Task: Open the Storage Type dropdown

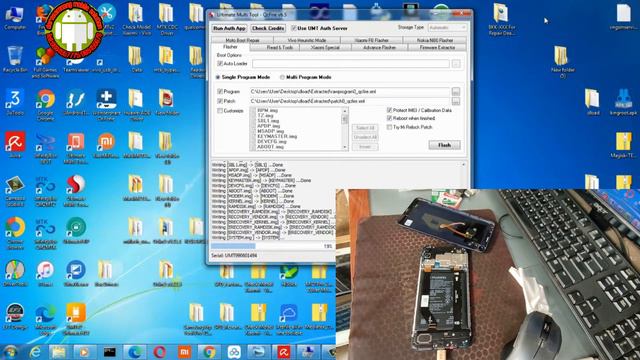Action: point(447,27)
